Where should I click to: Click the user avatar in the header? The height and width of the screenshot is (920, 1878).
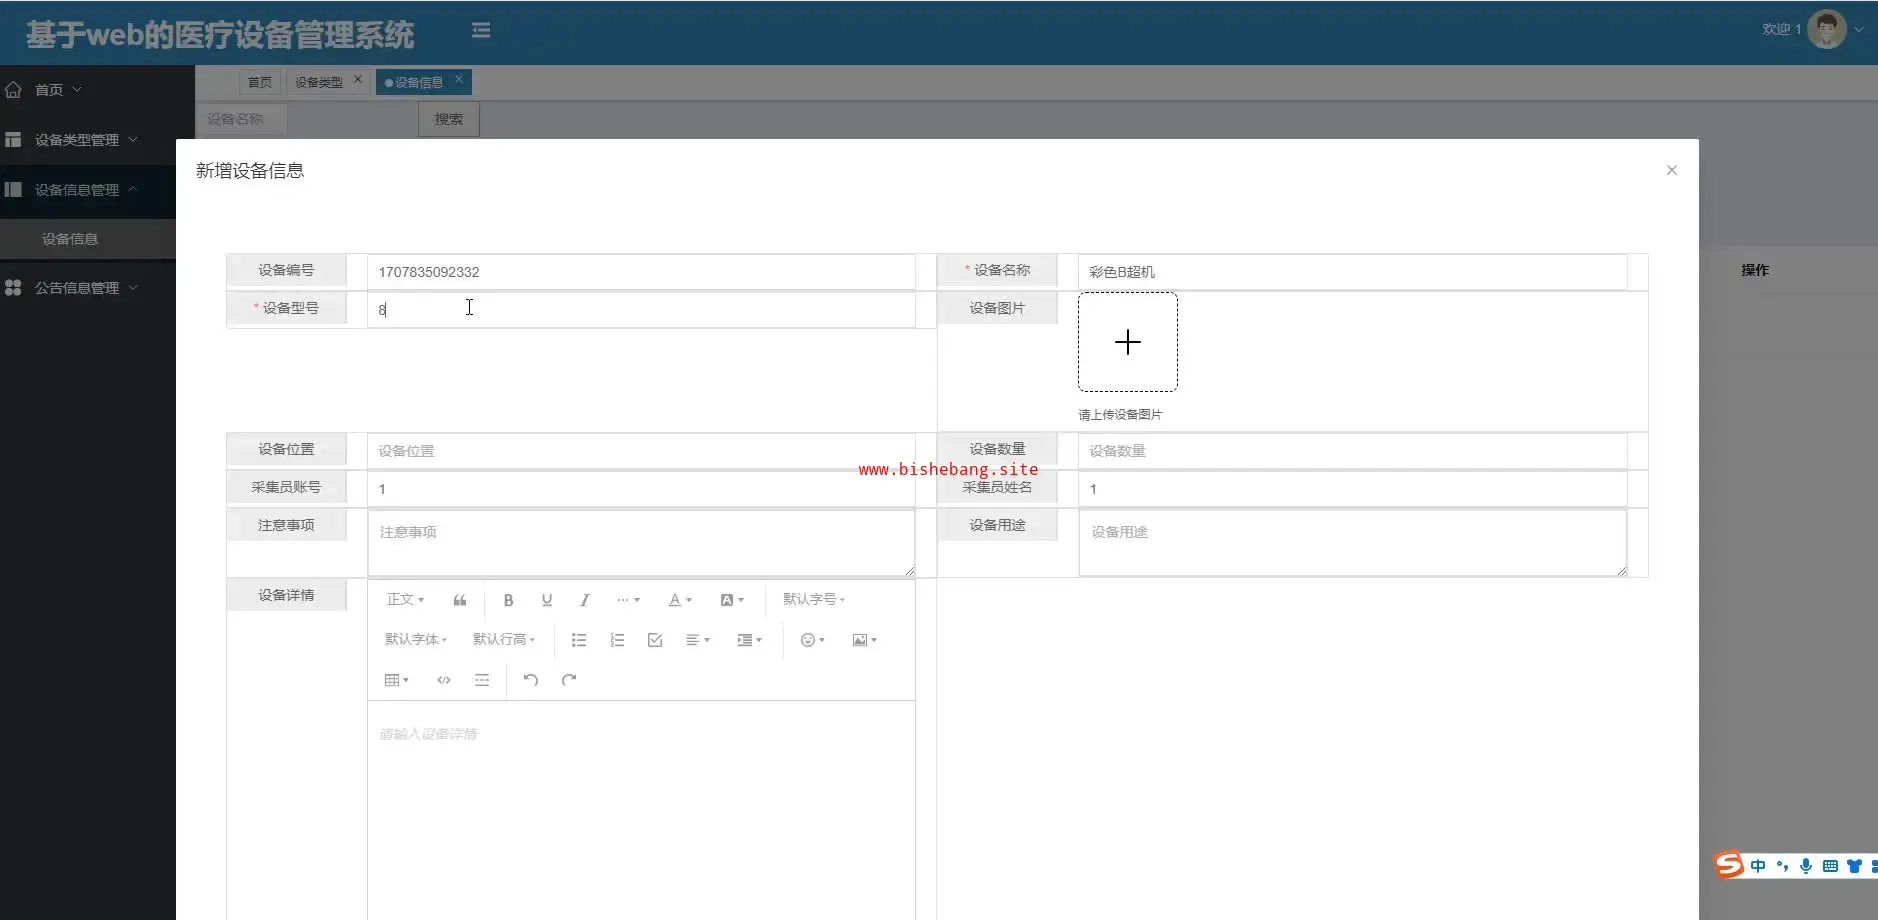coord(1826,30)
